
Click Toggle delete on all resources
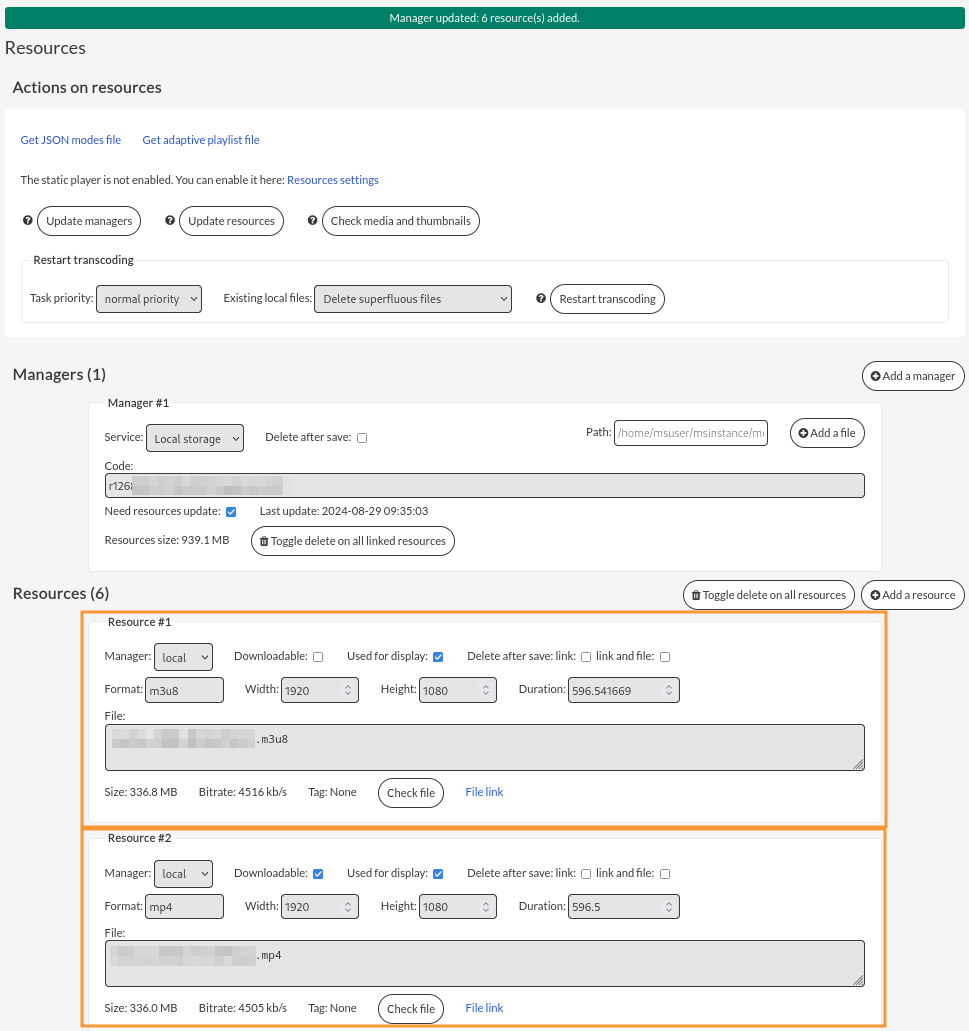[768, 595]
